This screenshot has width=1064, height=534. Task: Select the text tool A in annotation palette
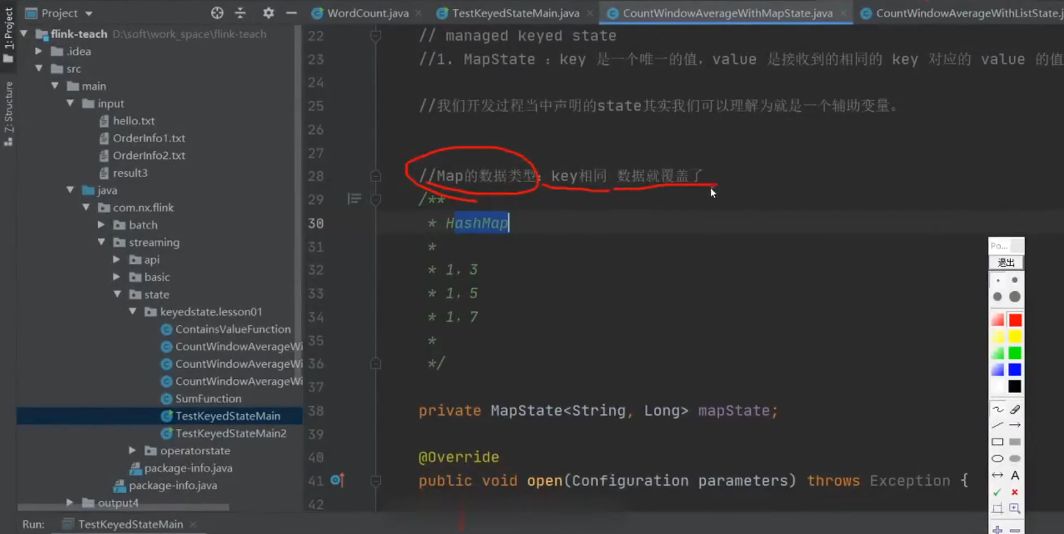coord(1014,475)
